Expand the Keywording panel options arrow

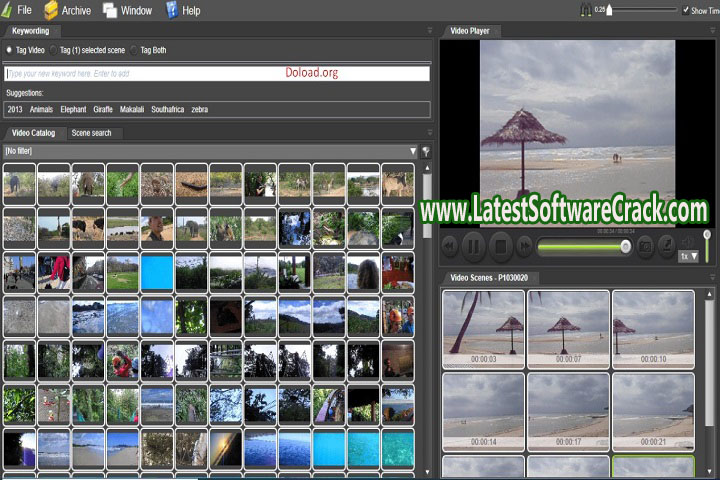click(430, 31)
